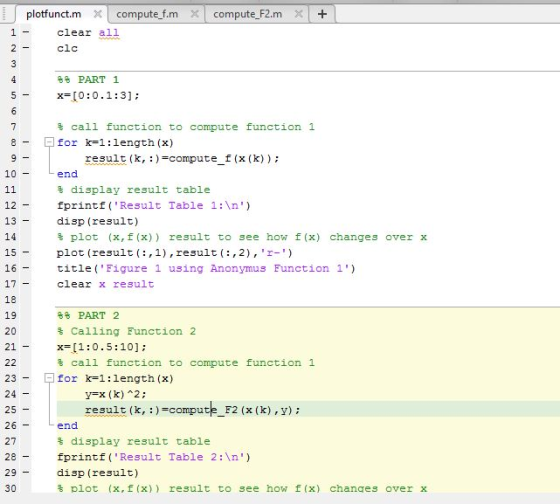
Task: Click the 'end' keyword on line 26
Action: tap(67, 425)
